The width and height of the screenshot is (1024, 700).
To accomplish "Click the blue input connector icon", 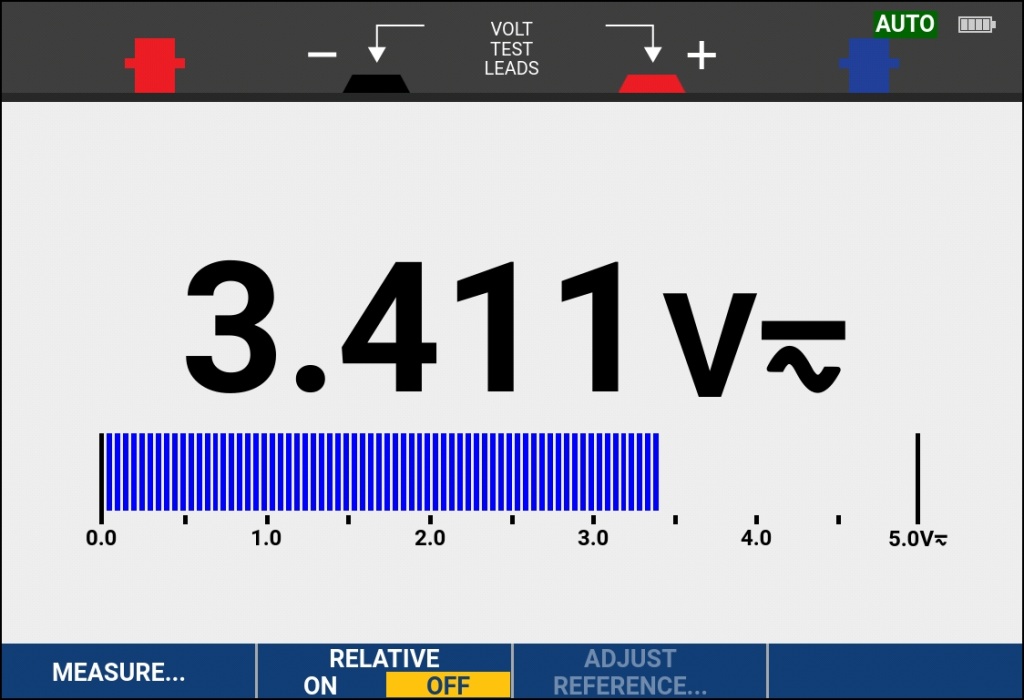I will click(x=868, y=66).
